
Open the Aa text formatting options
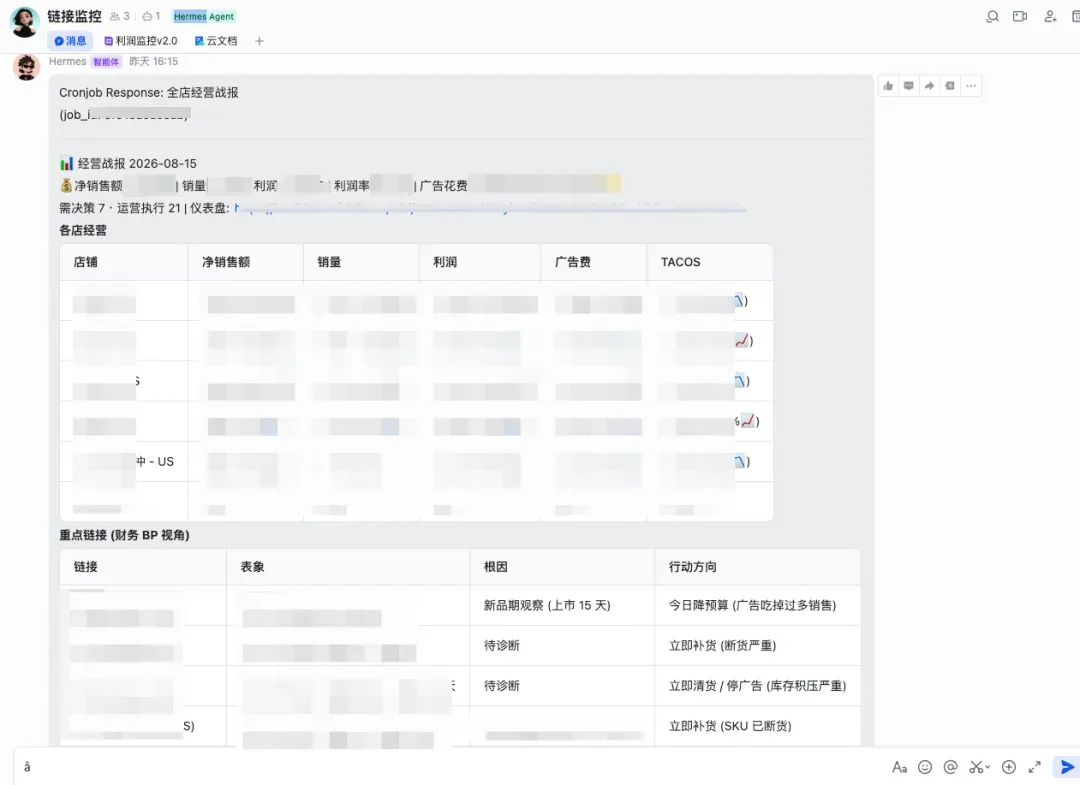click(x=899, y=767)
